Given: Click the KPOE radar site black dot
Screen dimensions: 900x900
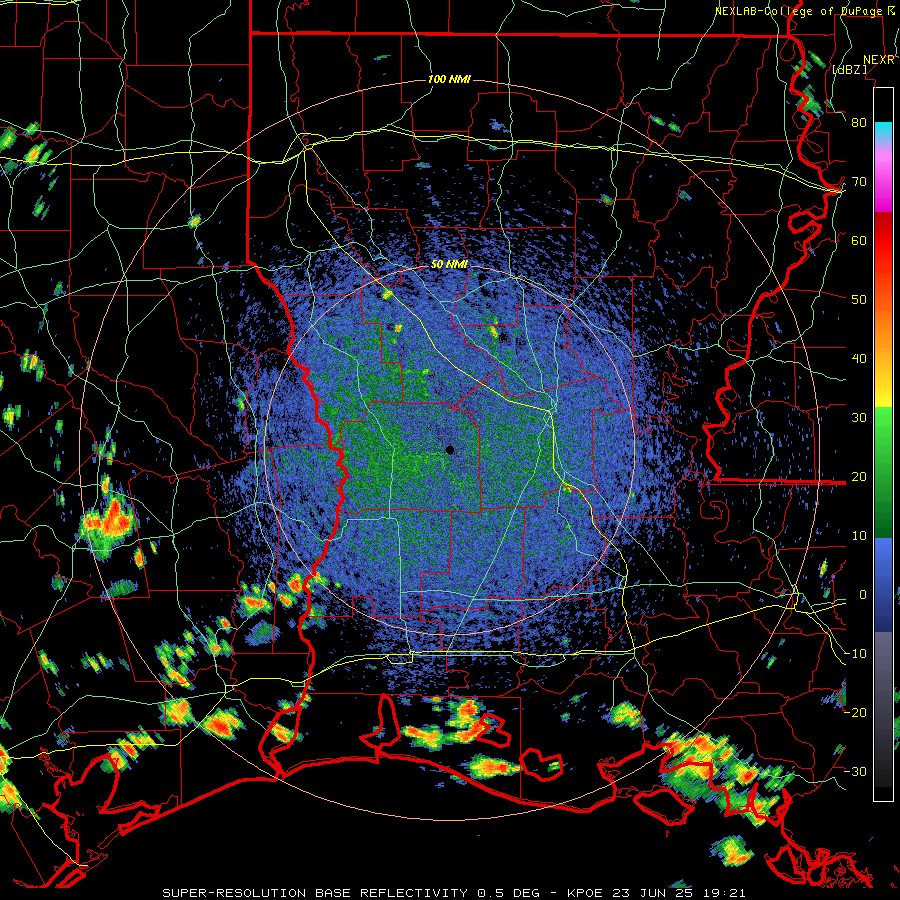Looking at the screenshot, I should [x=450, y=450].
